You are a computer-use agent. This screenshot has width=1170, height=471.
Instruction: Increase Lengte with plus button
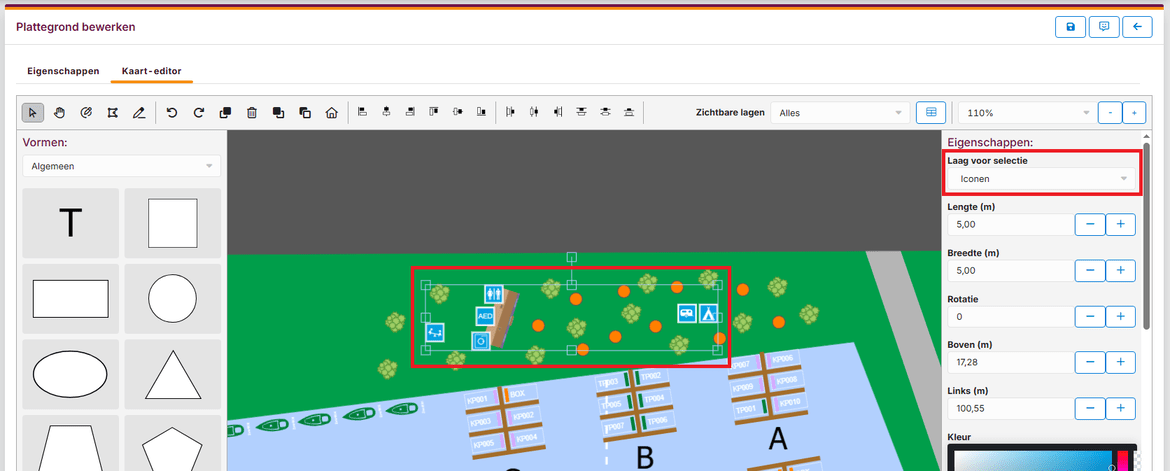tap(1121, 224)
